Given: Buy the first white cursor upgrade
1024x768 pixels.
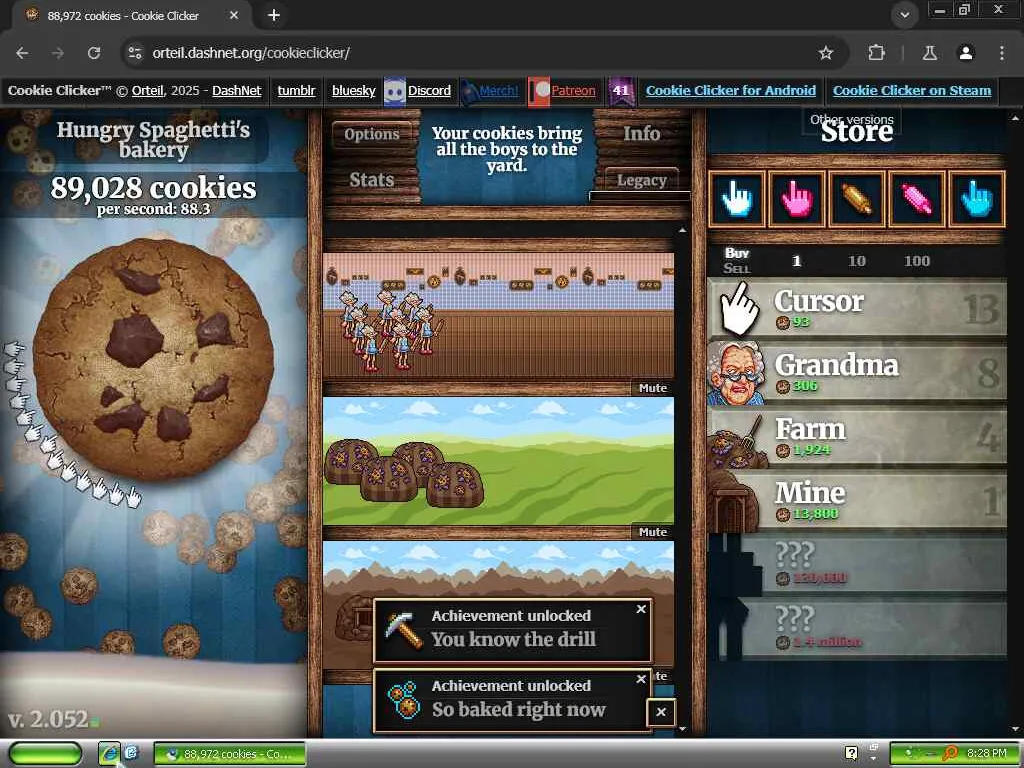Looking at the screenshot, I should tap(737, 199).
